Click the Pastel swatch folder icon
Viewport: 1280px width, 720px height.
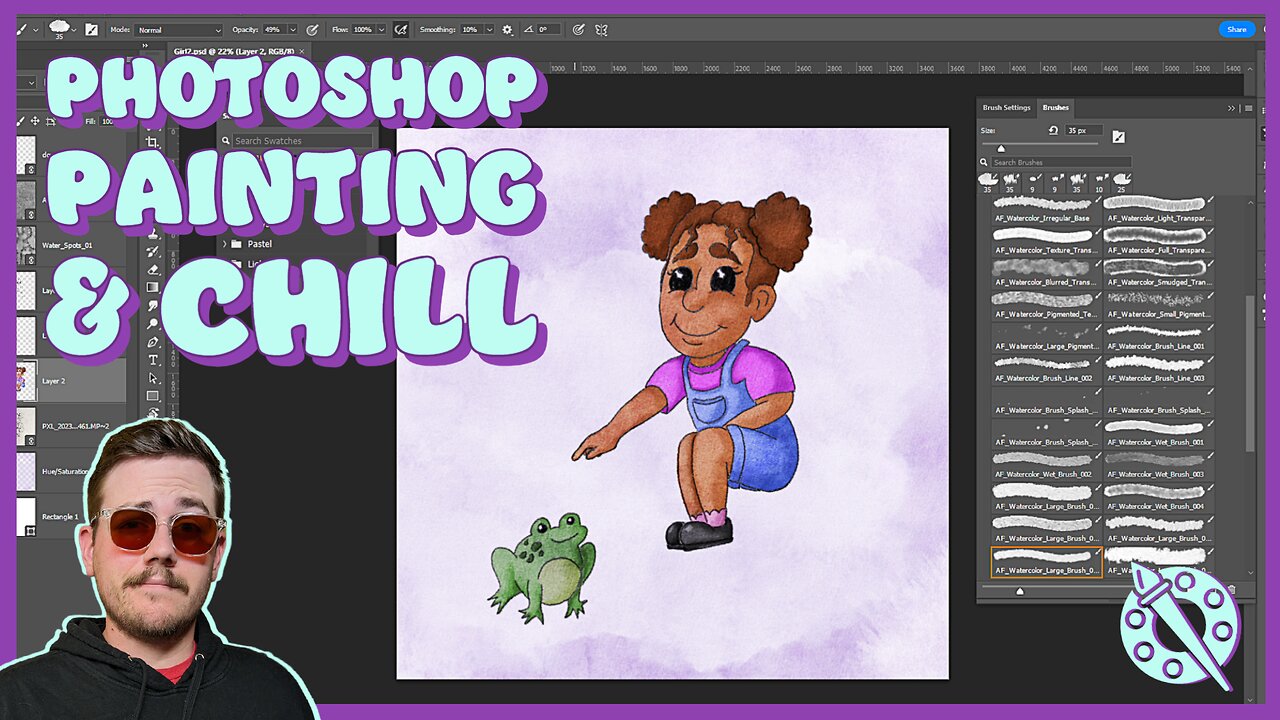click(237, 244)
